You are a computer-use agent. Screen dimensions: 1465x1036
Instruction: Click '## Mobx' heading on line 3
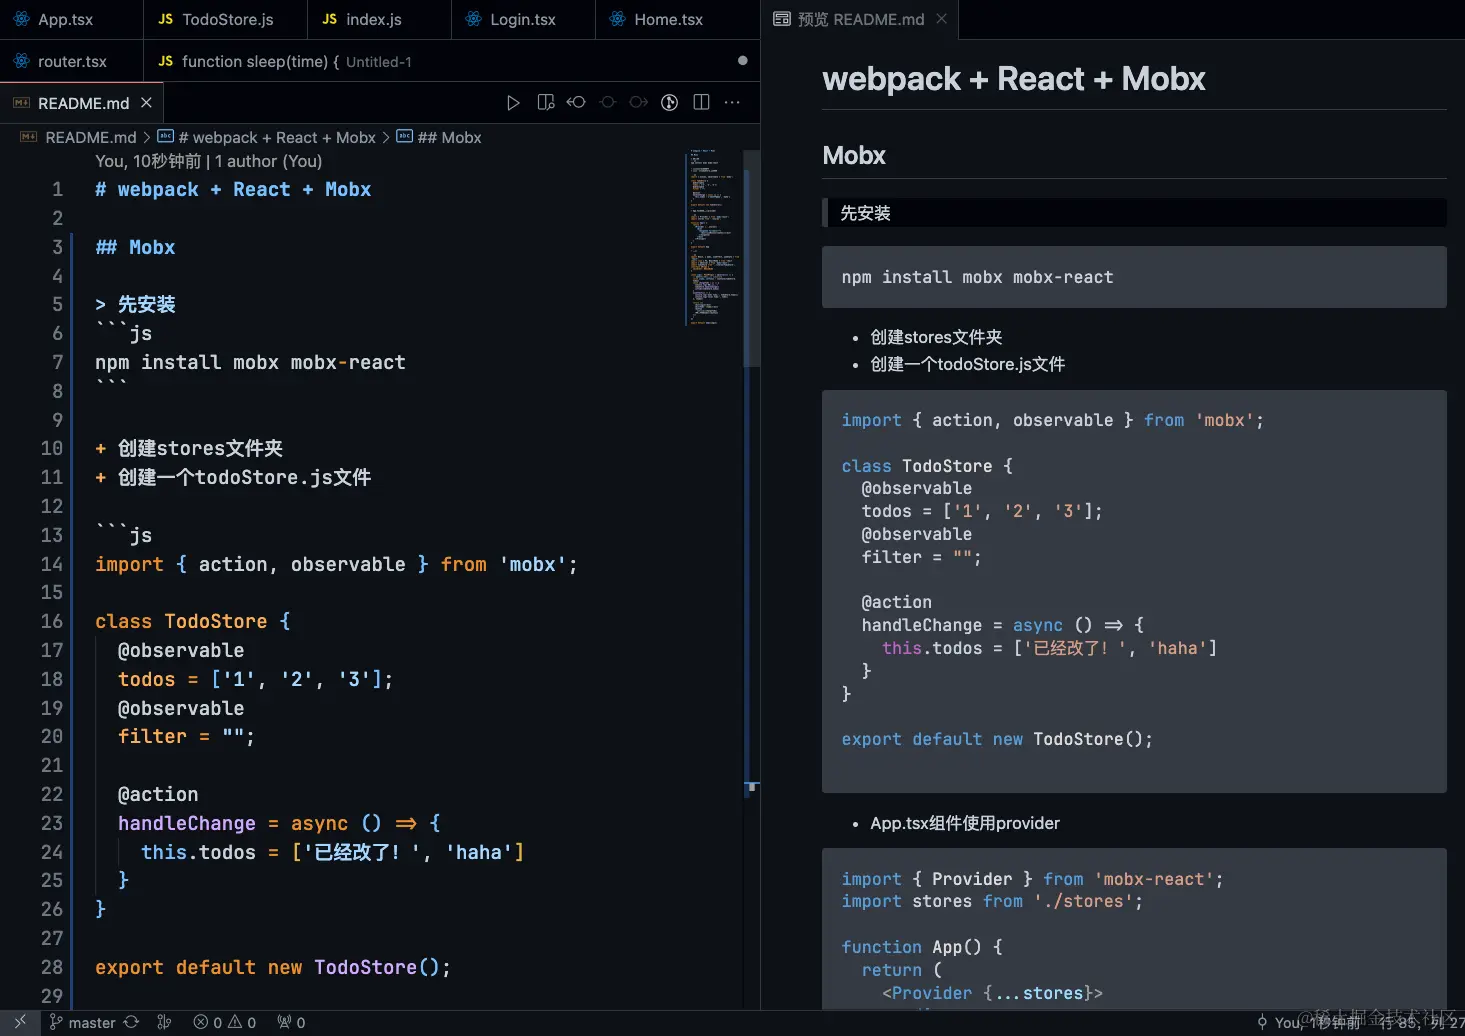click(135, 247)
